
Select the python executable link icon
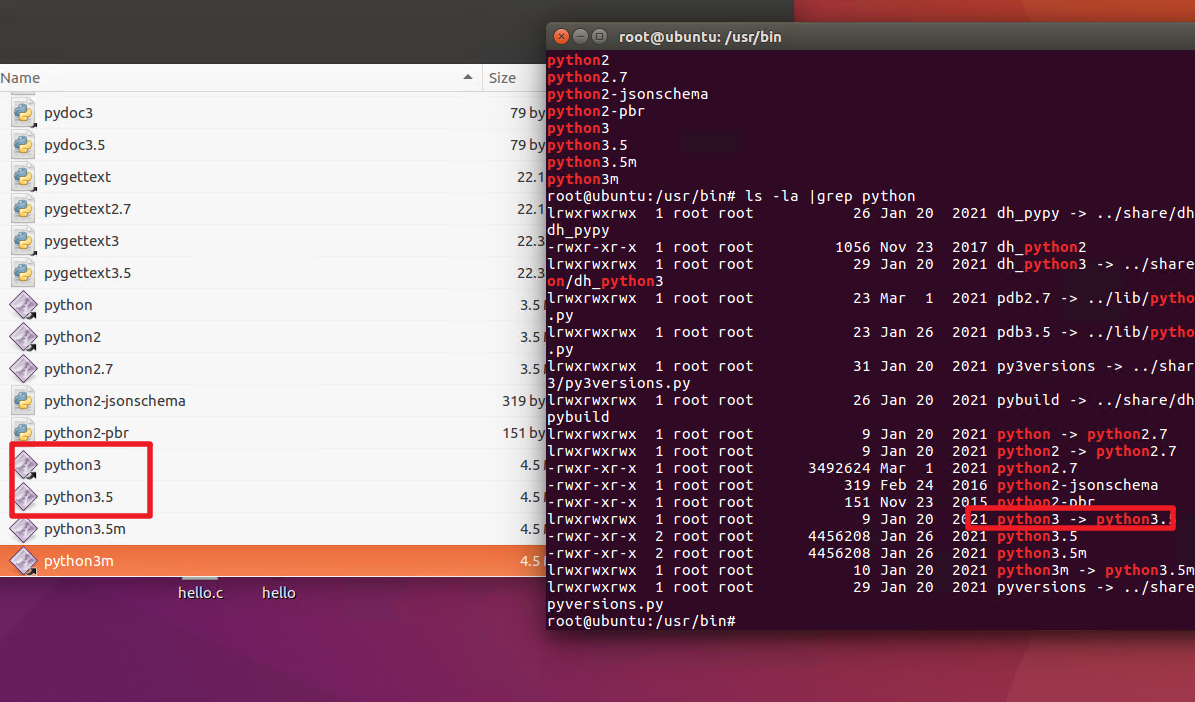point(24,305)
